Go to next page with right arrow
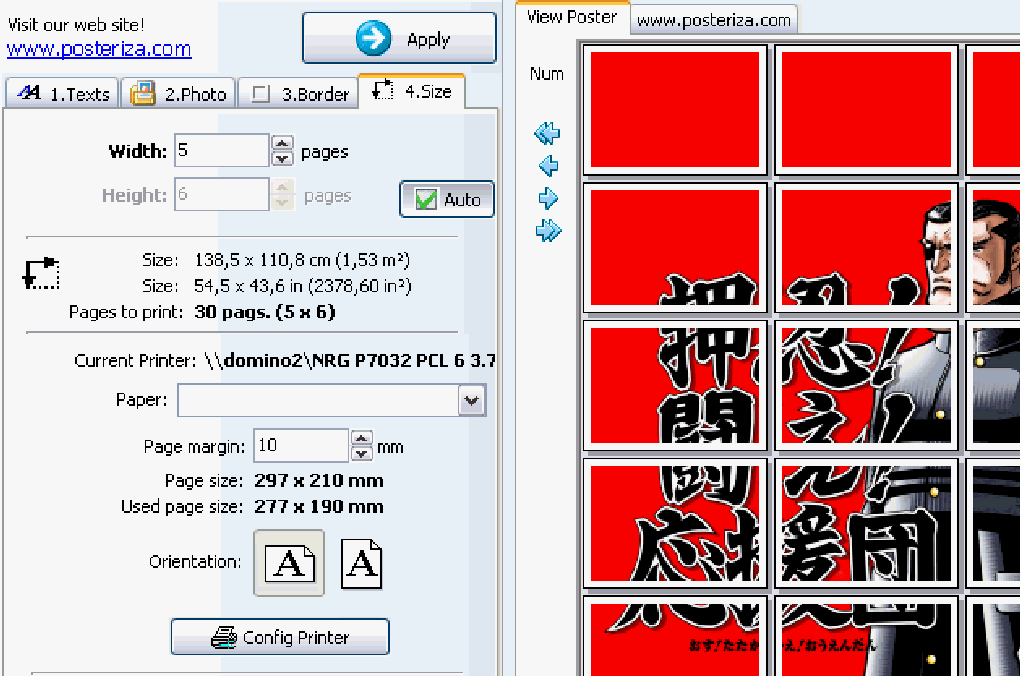The height and width of the screenshot is (676, 1020). click(548, 198)
